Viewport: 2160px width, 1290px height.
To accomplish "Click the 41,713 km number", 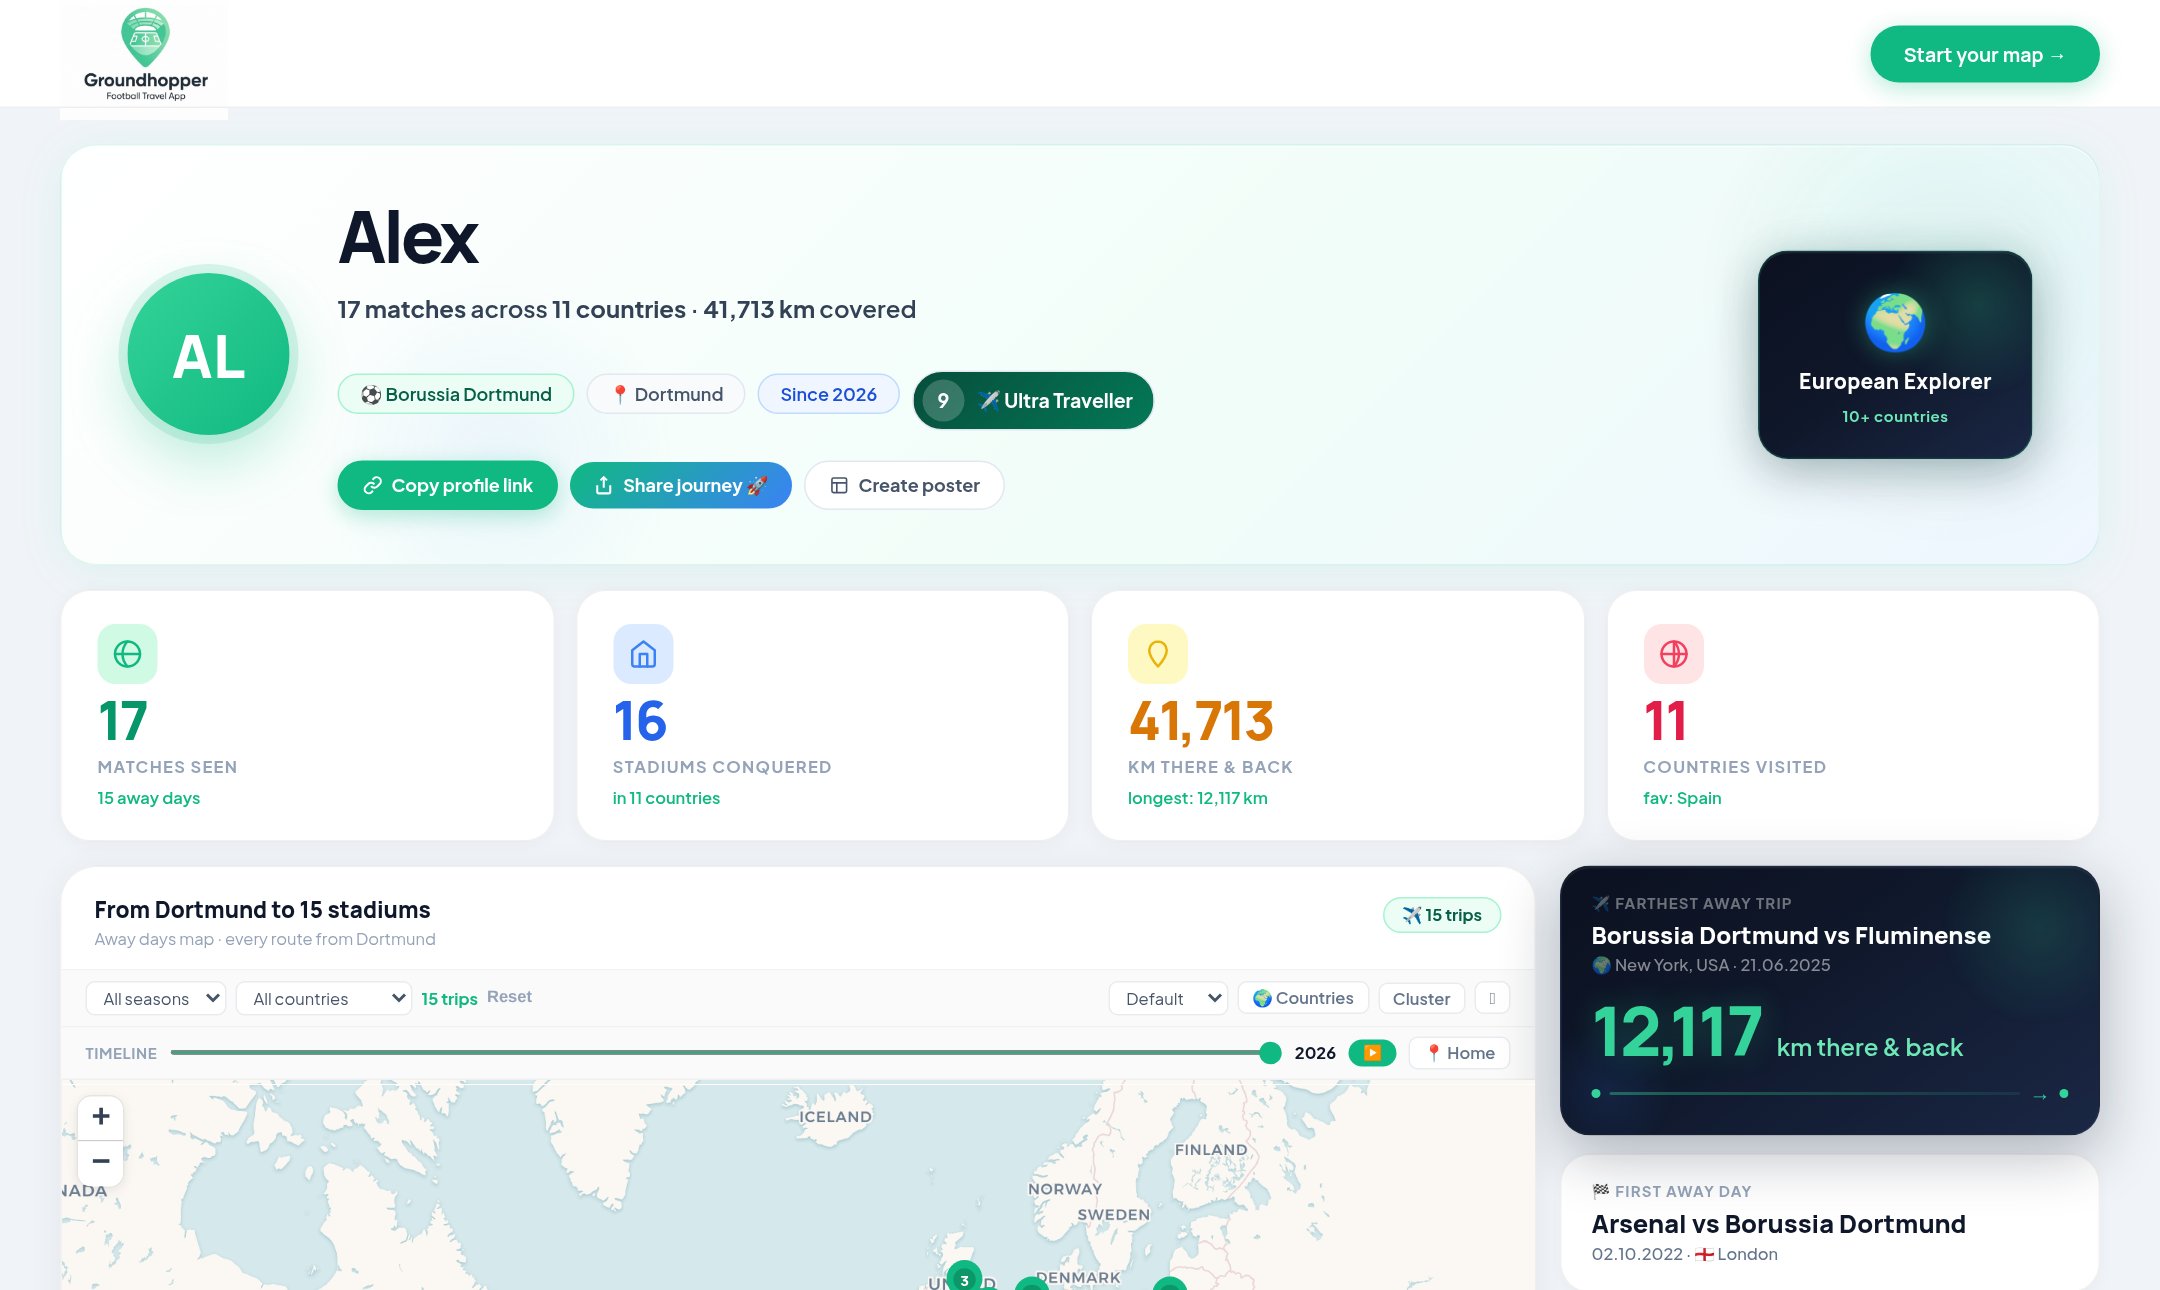I will 1201,721.
